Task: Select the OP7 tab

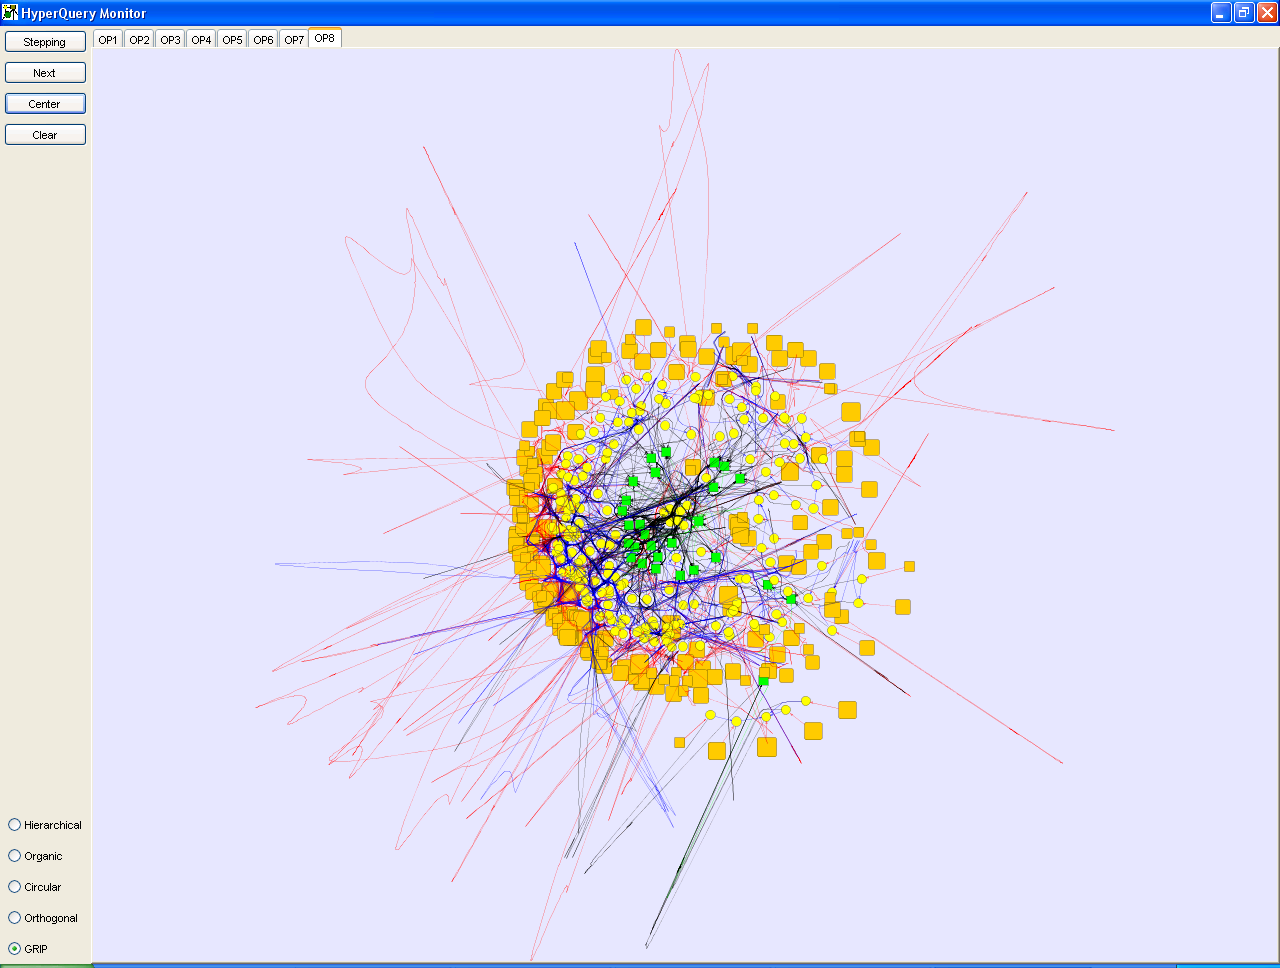Action: coord(294,40)
